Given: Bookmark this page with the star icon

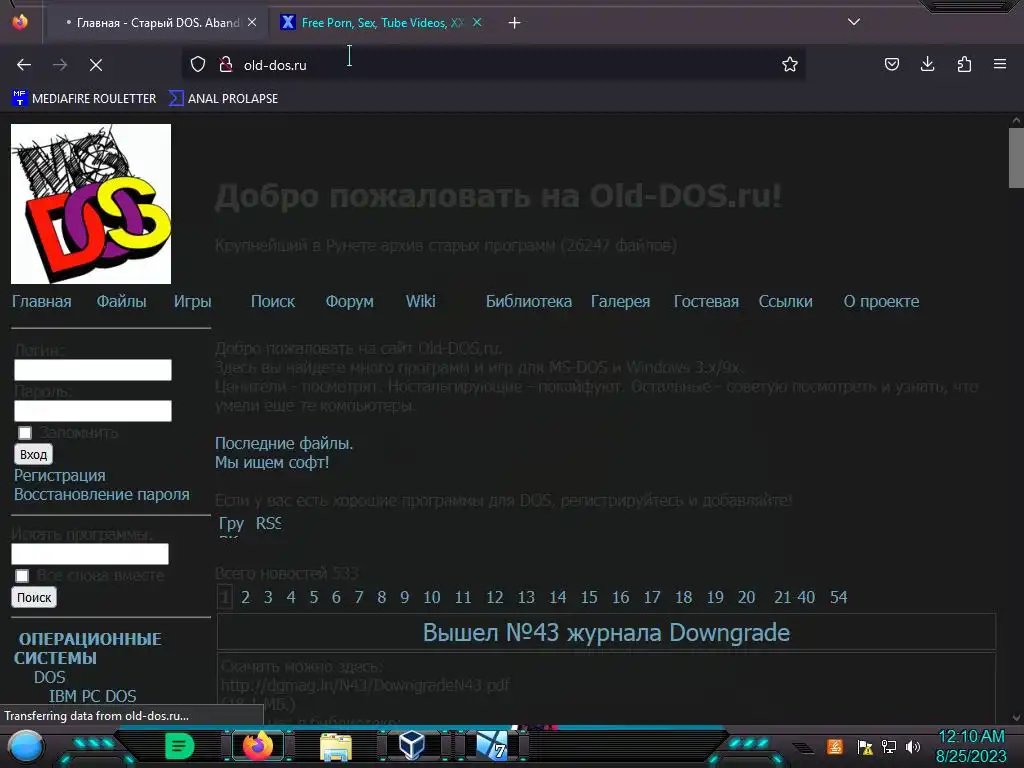Looking at the screenshot, I should (790, 64).
